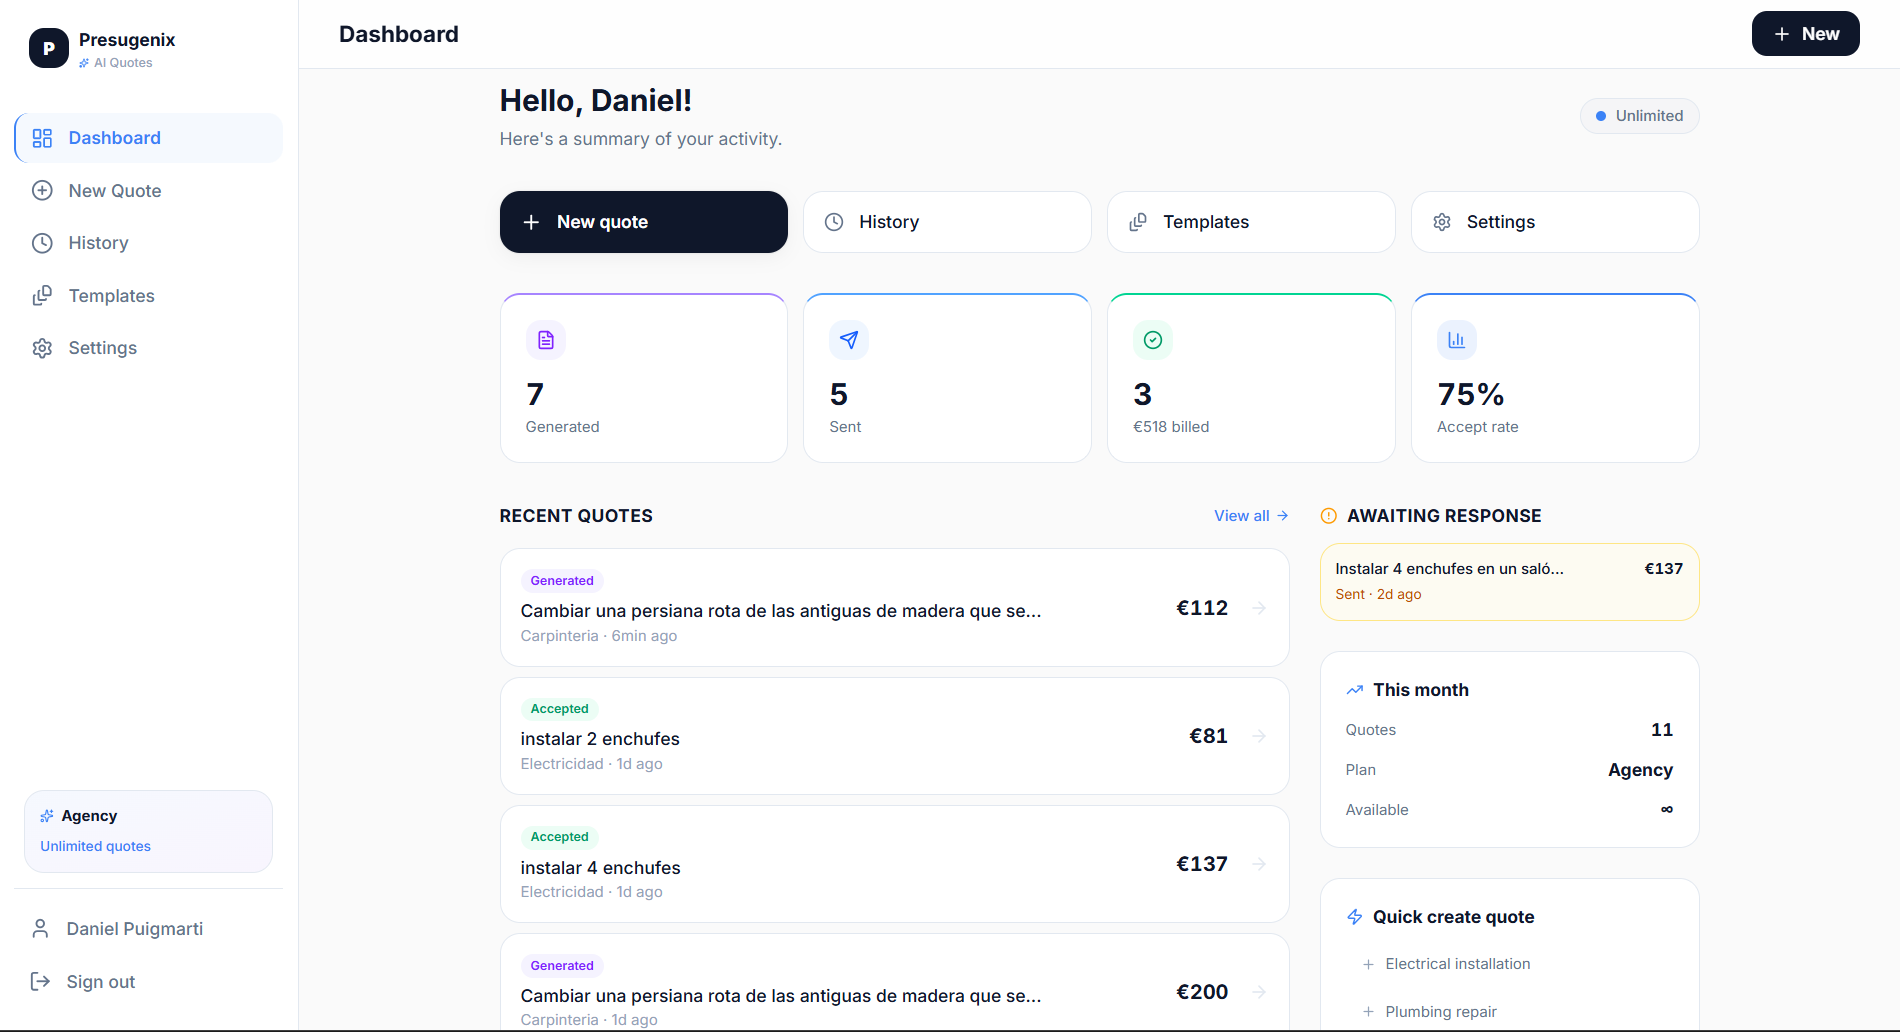
Task: Click the Plan Agency value
Action: pos(1640,770)
